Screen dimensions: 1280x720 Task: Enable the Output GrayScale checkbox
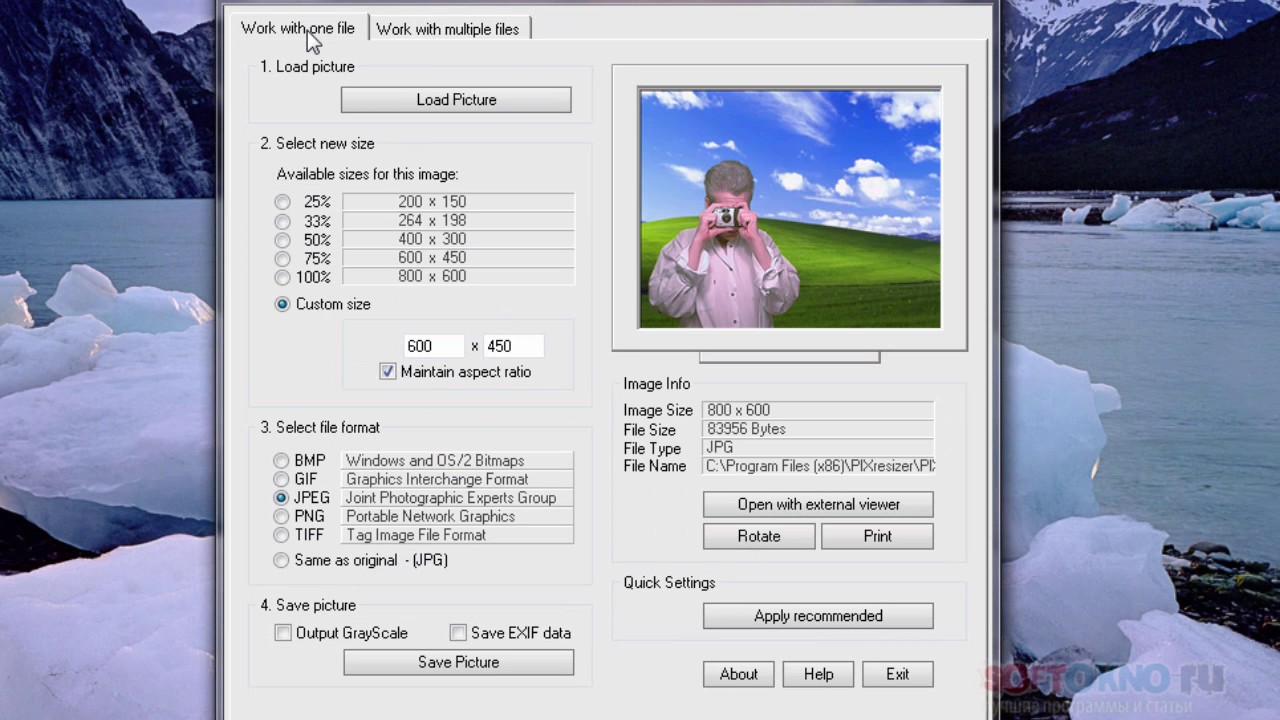click(x=283, y=633)
